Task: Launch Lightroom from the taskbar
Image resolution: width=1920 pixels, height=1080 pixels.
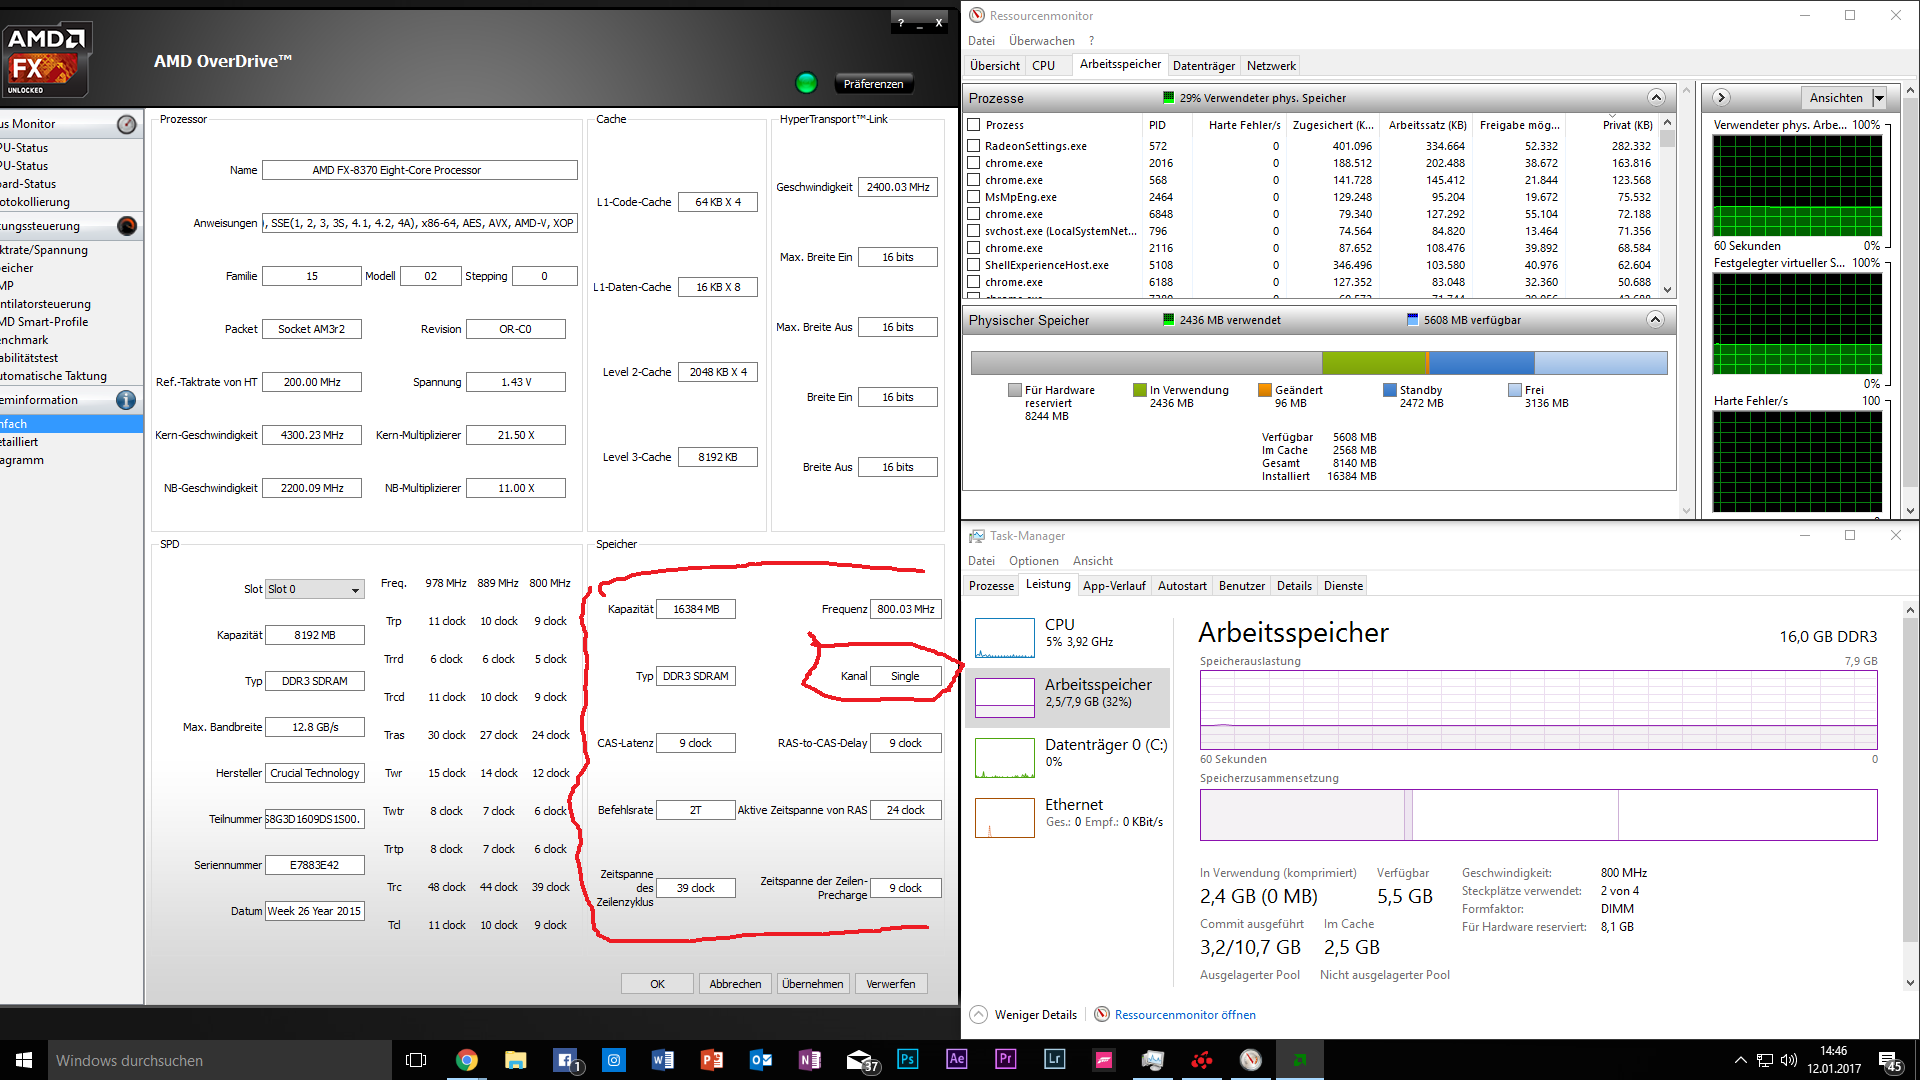Action: click(1055, 1059)
